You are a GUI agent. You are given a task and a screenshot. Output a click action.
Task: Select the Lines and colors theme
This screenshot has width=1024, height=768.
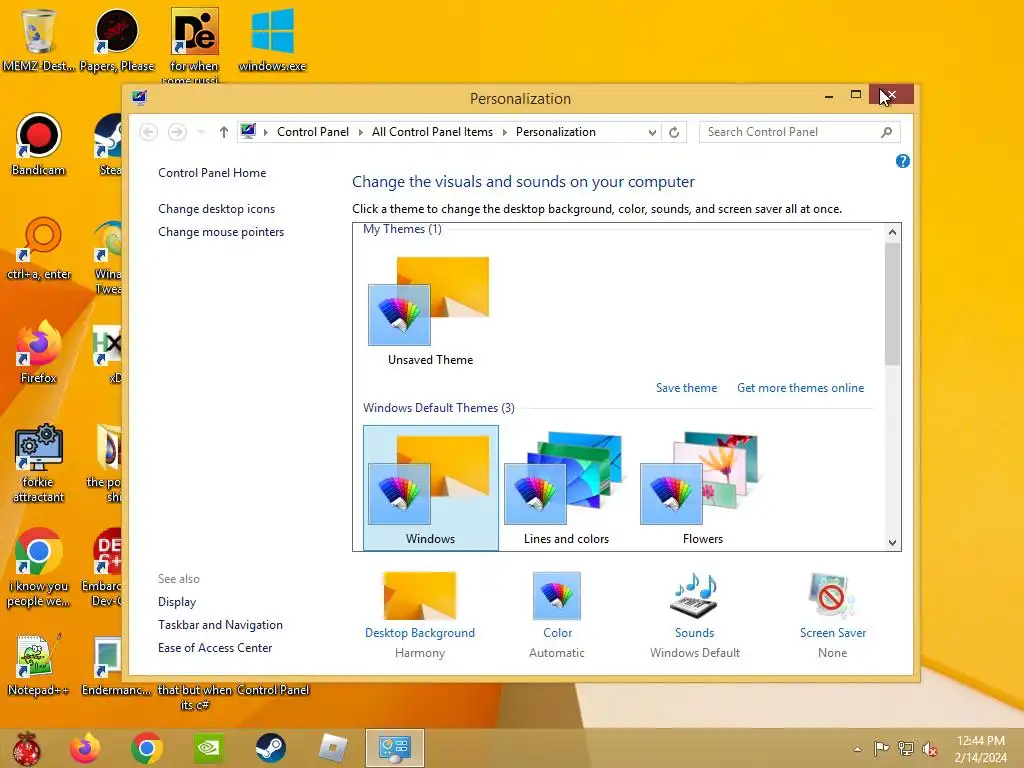[x=566, y=488]
